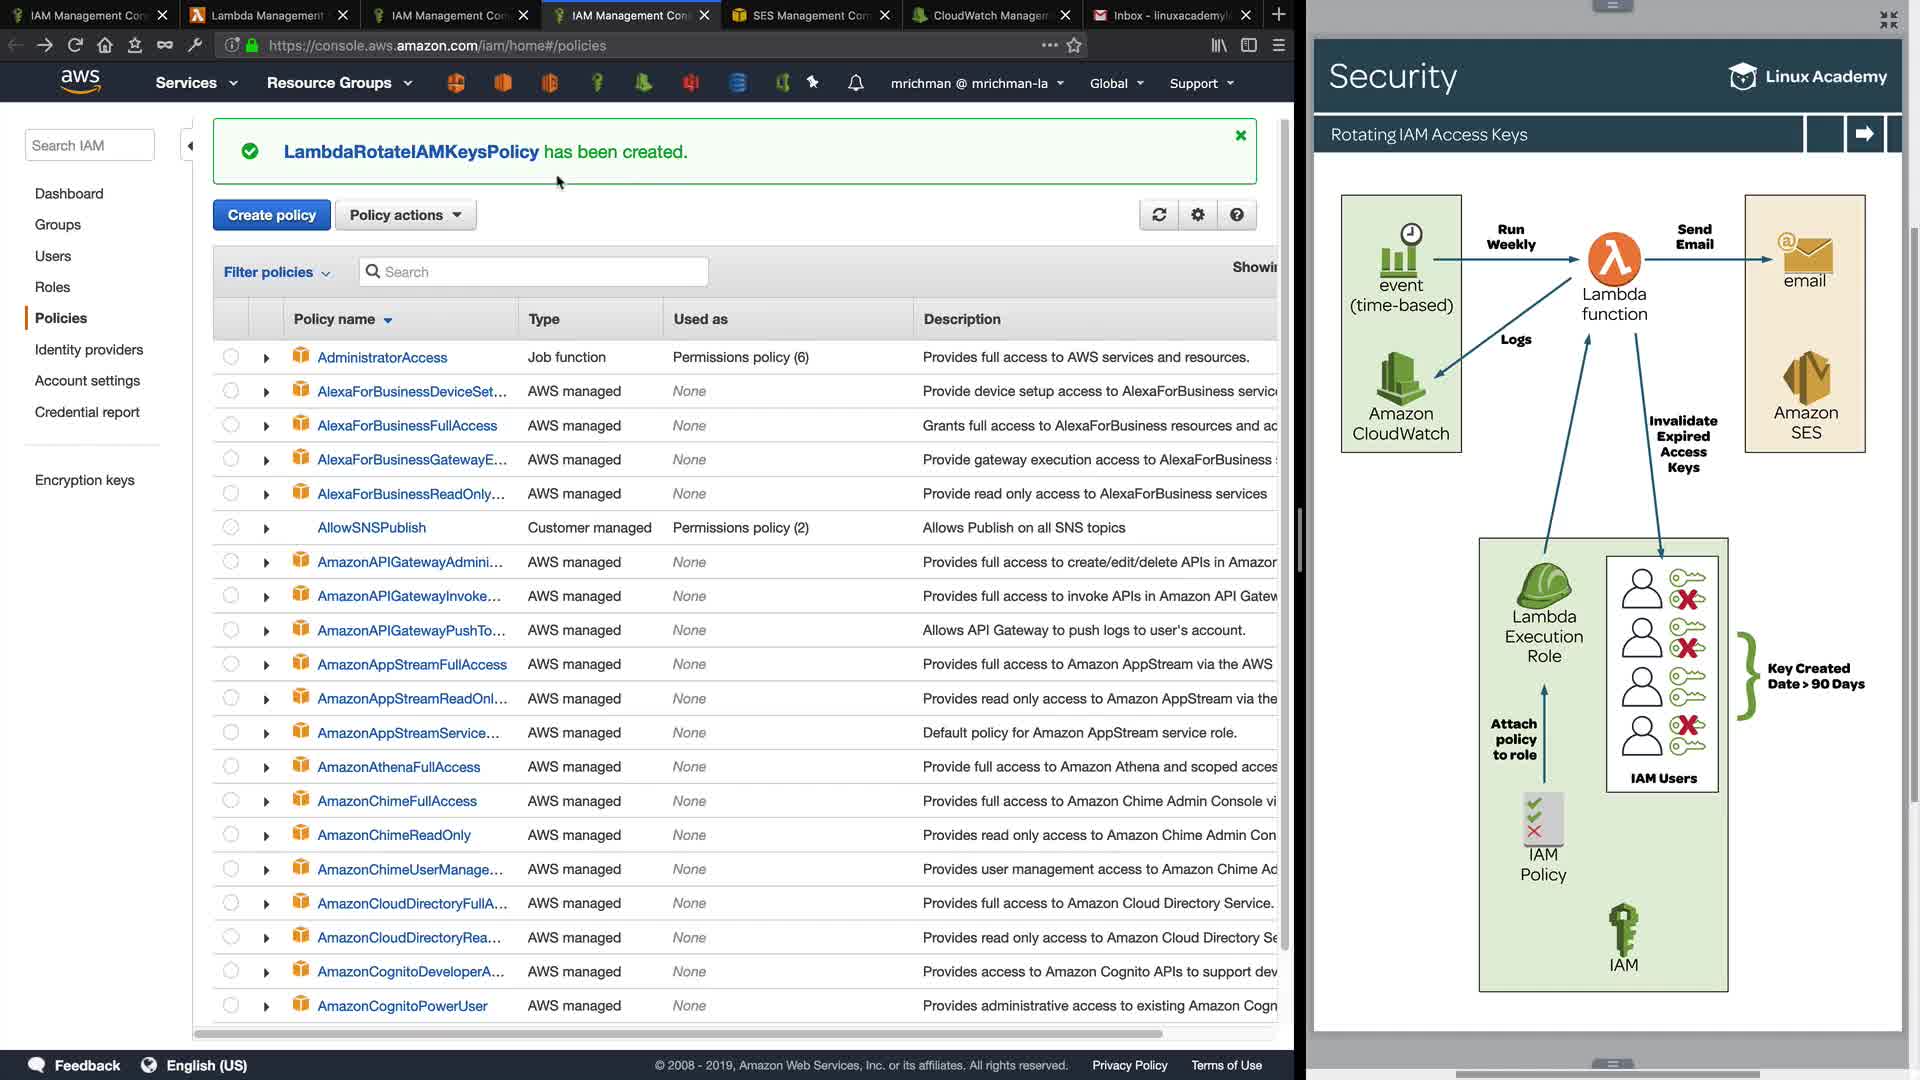1920x1080 pixels.
Task: Dismiss the policy created banner
Action: 1241,136
